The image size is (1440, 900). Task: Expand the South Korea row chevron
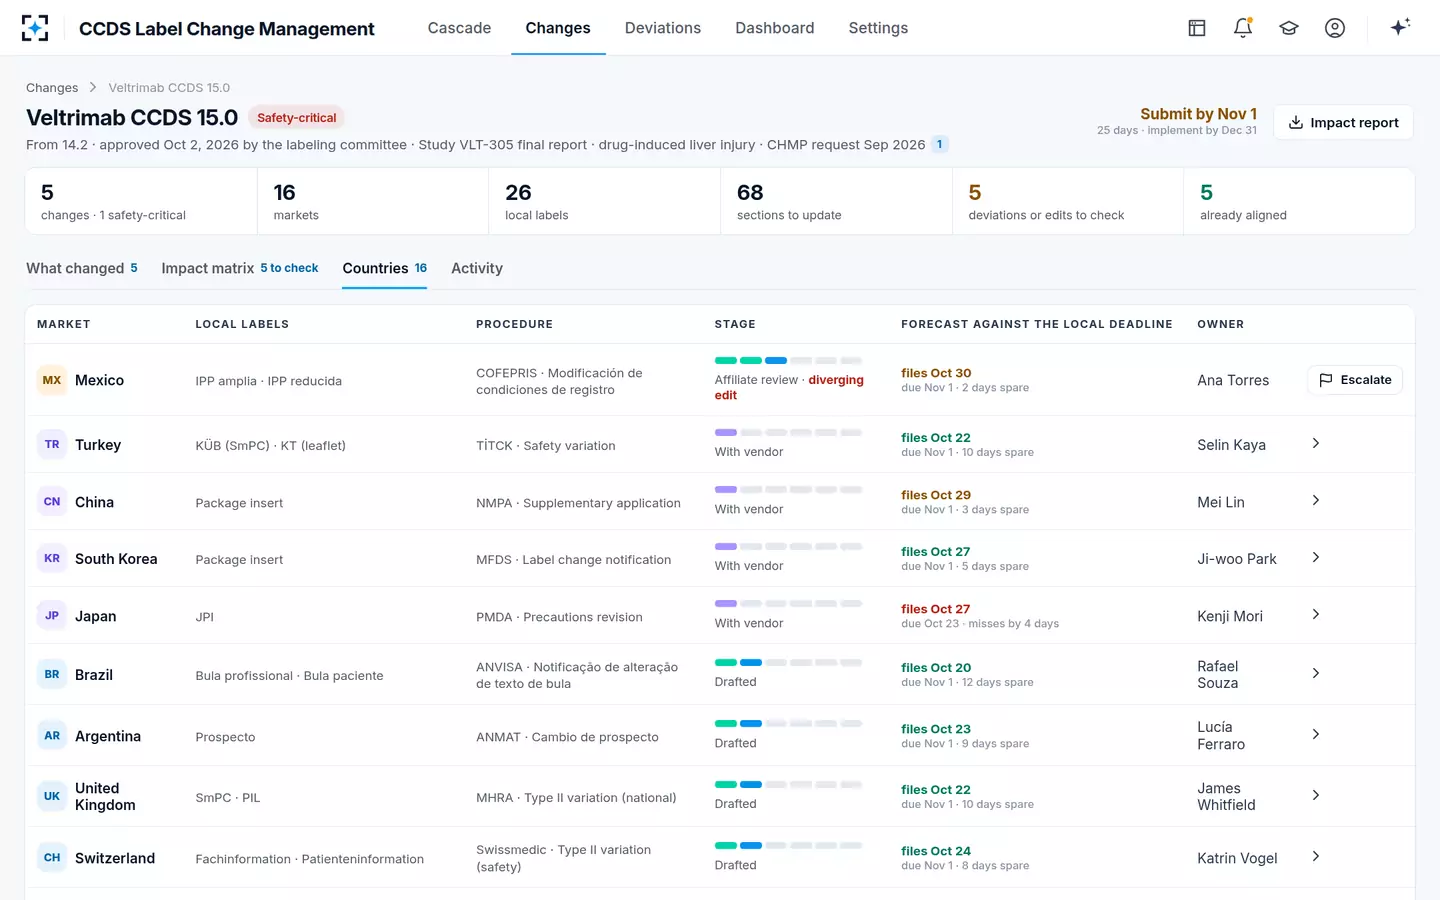[x=1316, y=557]
